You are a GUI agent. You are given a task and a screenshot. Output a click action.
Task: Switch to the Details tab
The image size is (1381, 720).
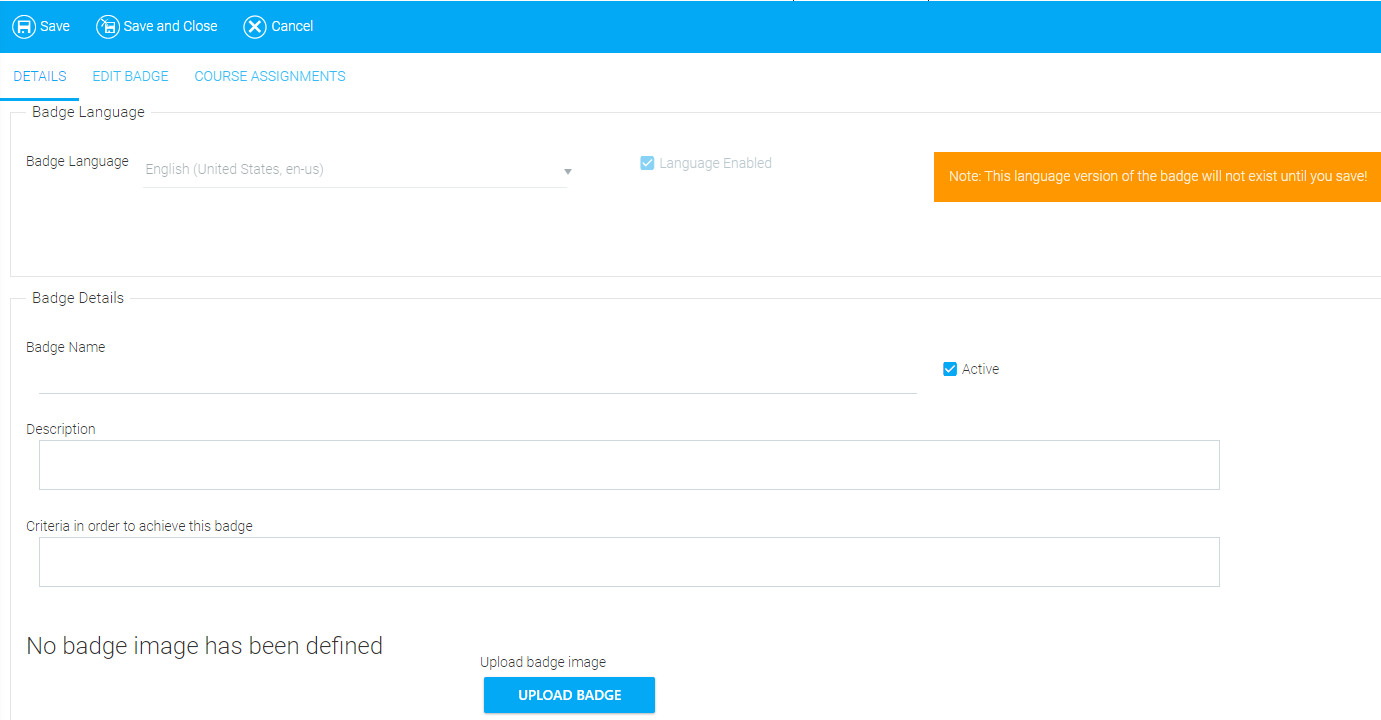40,77
